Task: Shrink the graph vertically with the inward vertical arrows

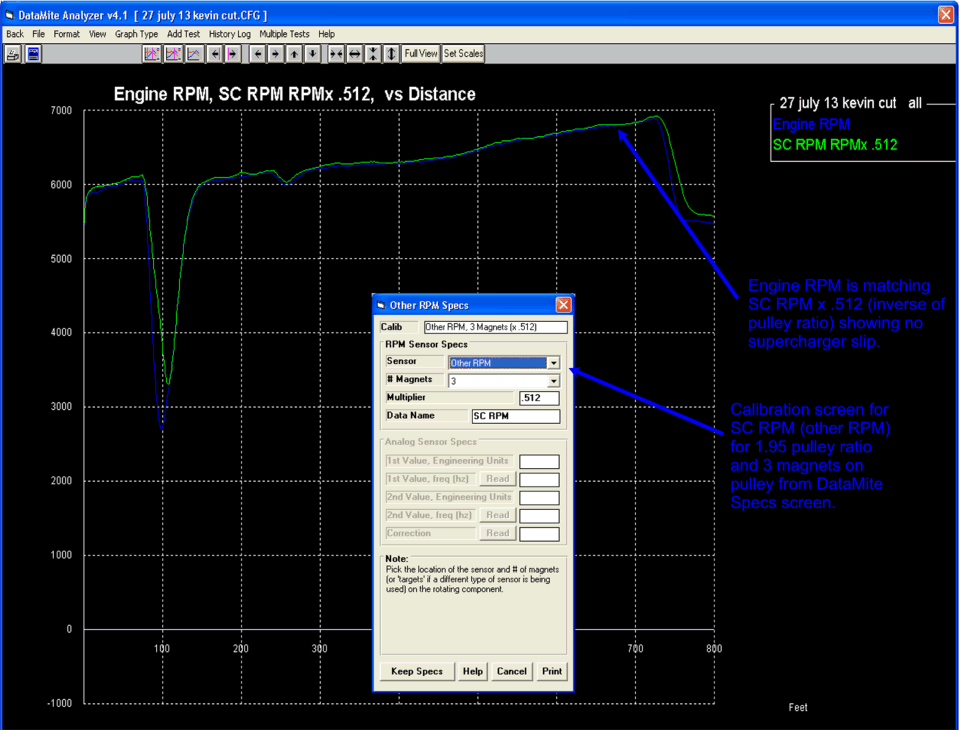Action: (372, 54)
